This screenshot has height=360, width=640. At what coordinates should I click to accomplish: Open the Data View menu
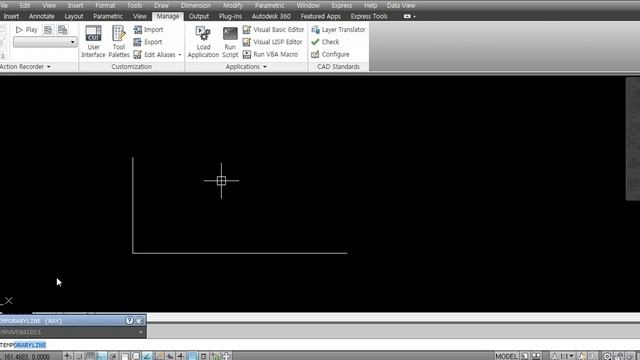pos(401,5)
